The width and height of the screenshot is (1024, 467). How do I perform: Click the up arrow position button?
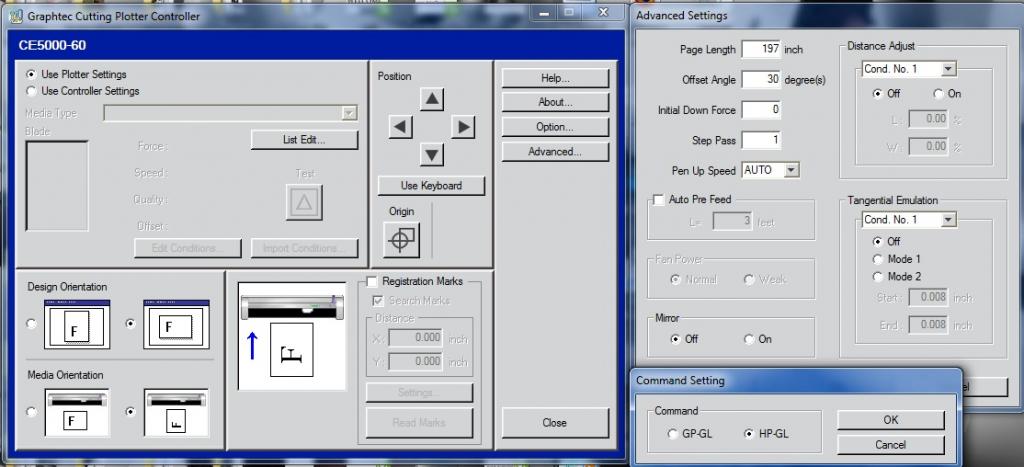(431, 99)
